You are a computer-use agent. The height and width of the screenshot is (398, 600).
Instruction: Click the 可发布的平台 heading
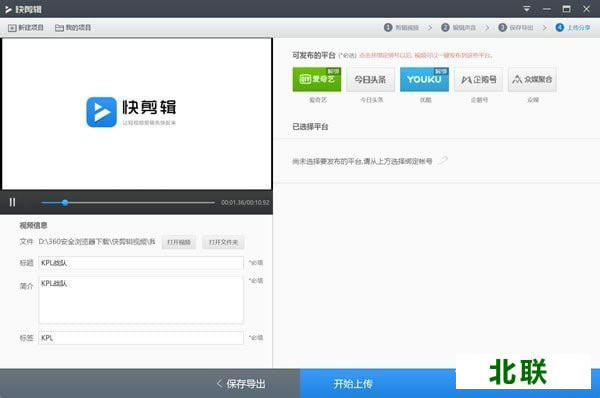(314, 55)
